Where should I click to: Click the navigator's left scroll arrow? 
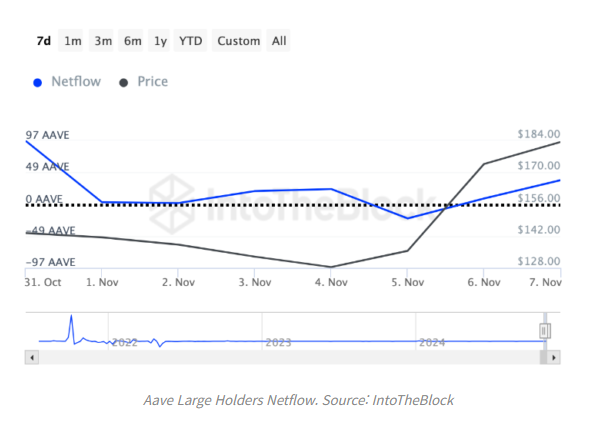pos(32,356)
